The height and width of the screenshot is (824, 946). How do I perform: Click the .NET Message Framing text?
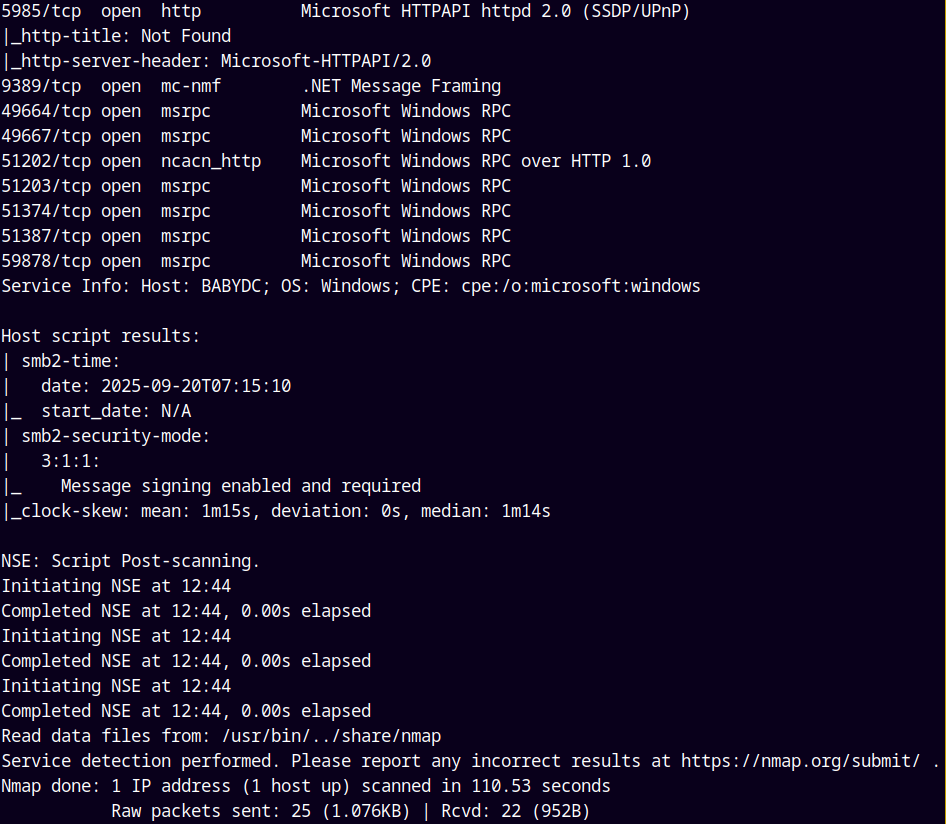tap(400, 86)
